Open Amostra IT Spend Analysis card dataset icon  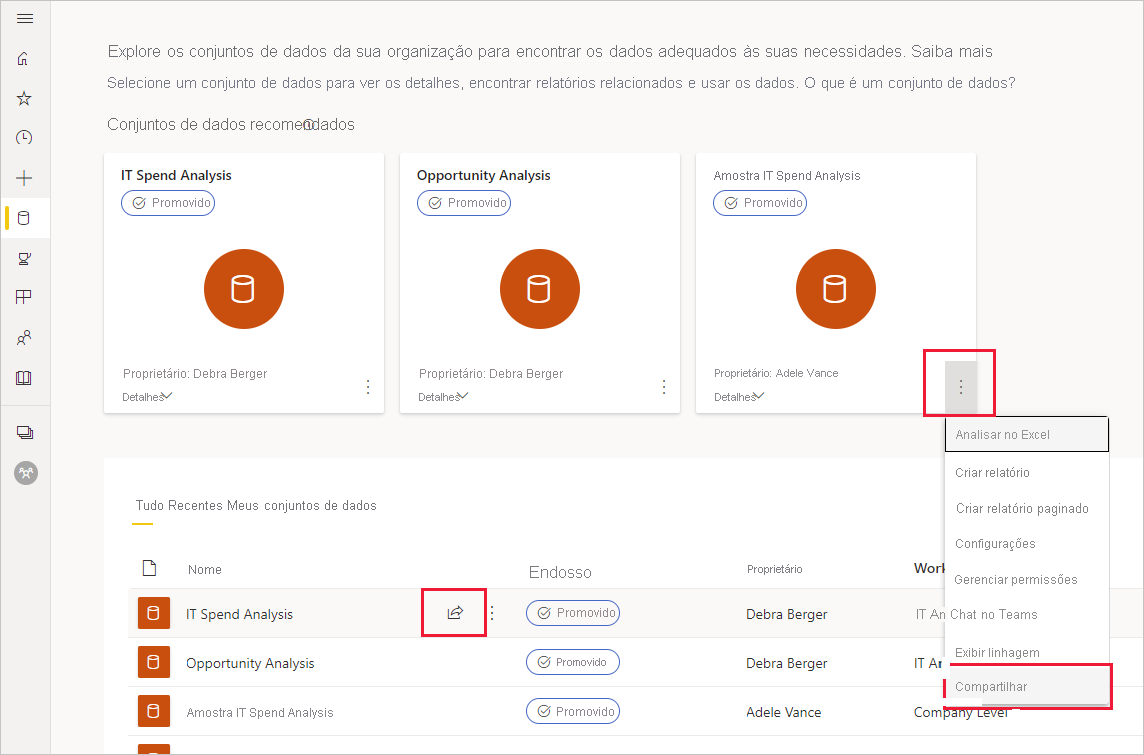[836, 289]
